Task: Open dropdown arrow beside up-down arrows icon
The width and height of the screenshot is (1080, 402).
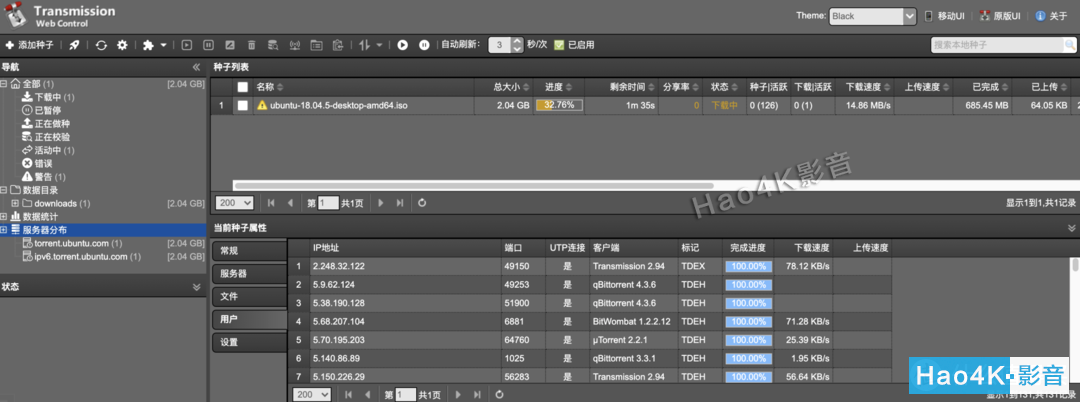Action: pyautogui.click(x=380, y=45)
